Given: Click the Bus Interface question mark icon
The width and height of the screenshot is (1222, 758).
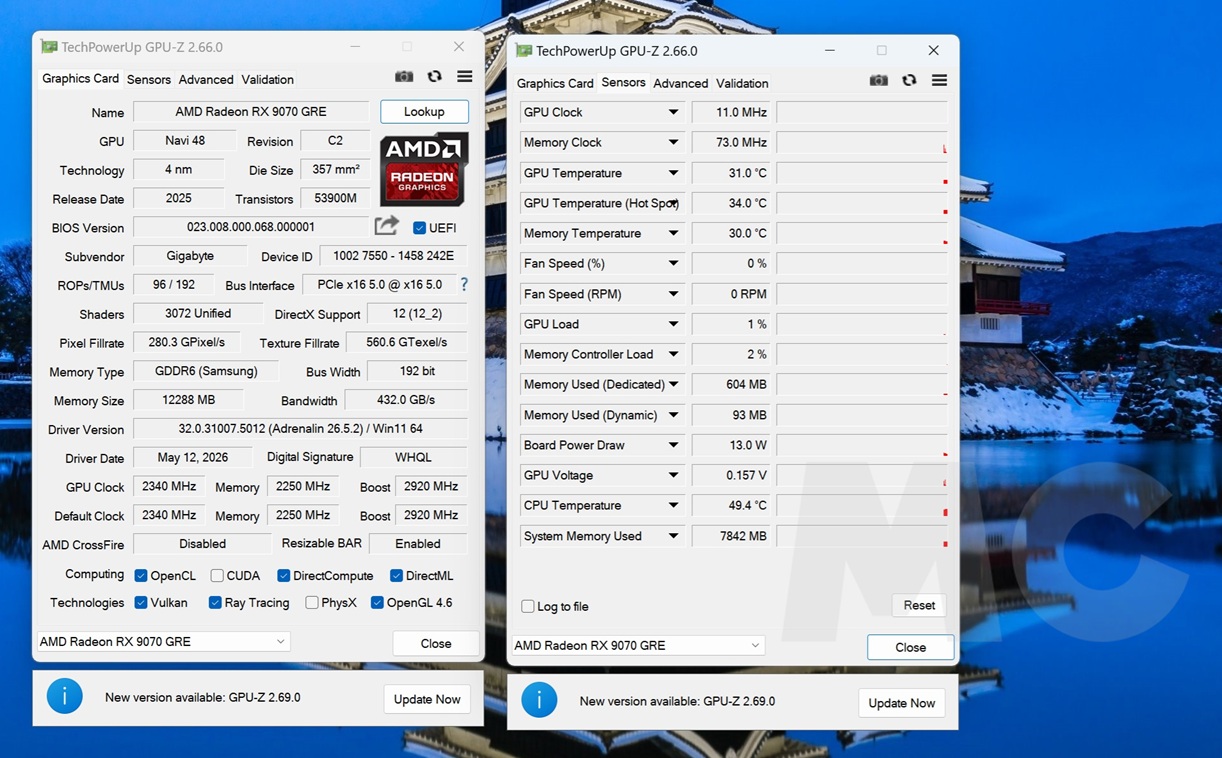Looking at the screenshot, I should [464, 285].
